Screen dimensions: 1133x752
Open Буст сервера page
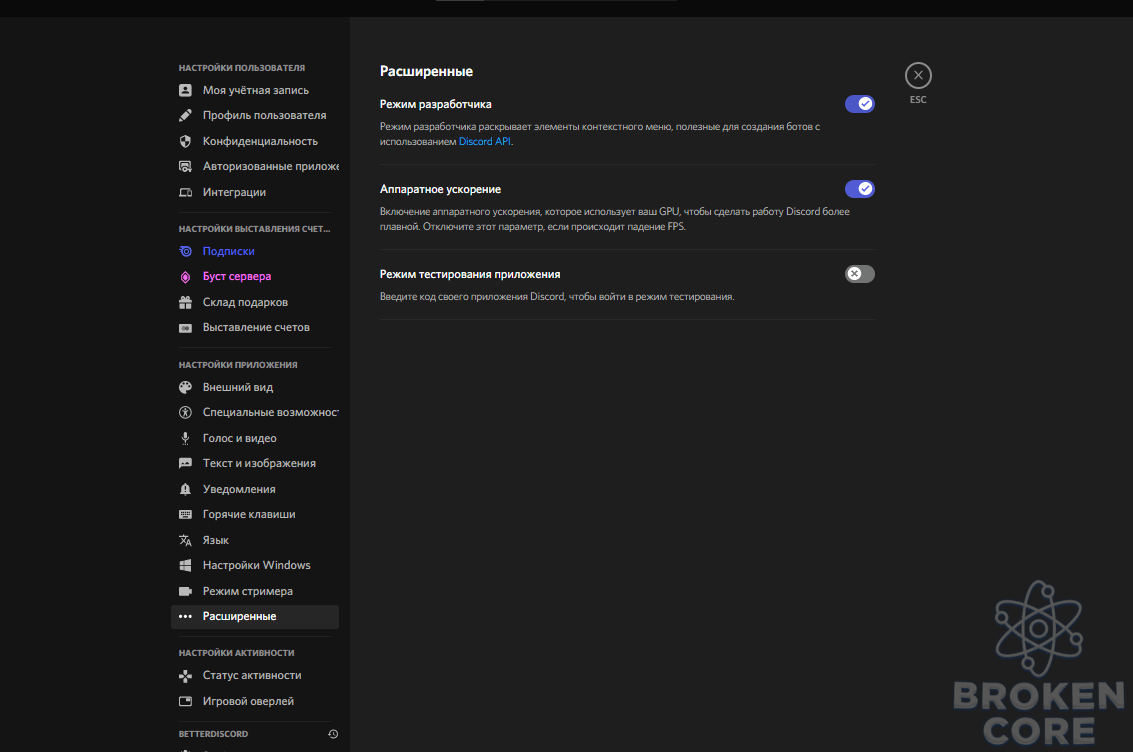click(255, 277)
